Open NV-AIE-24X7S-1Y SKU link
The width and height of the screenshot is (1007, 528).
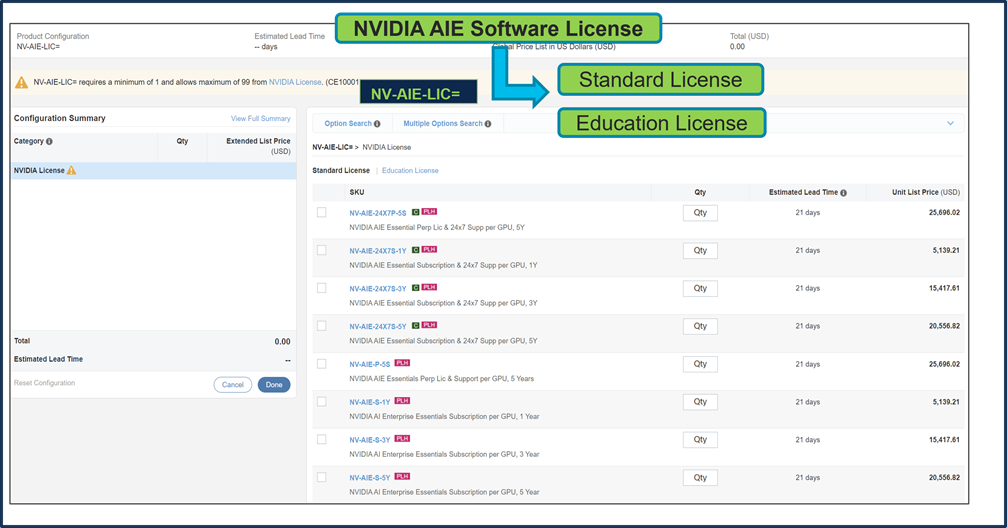tap(378, 251)
